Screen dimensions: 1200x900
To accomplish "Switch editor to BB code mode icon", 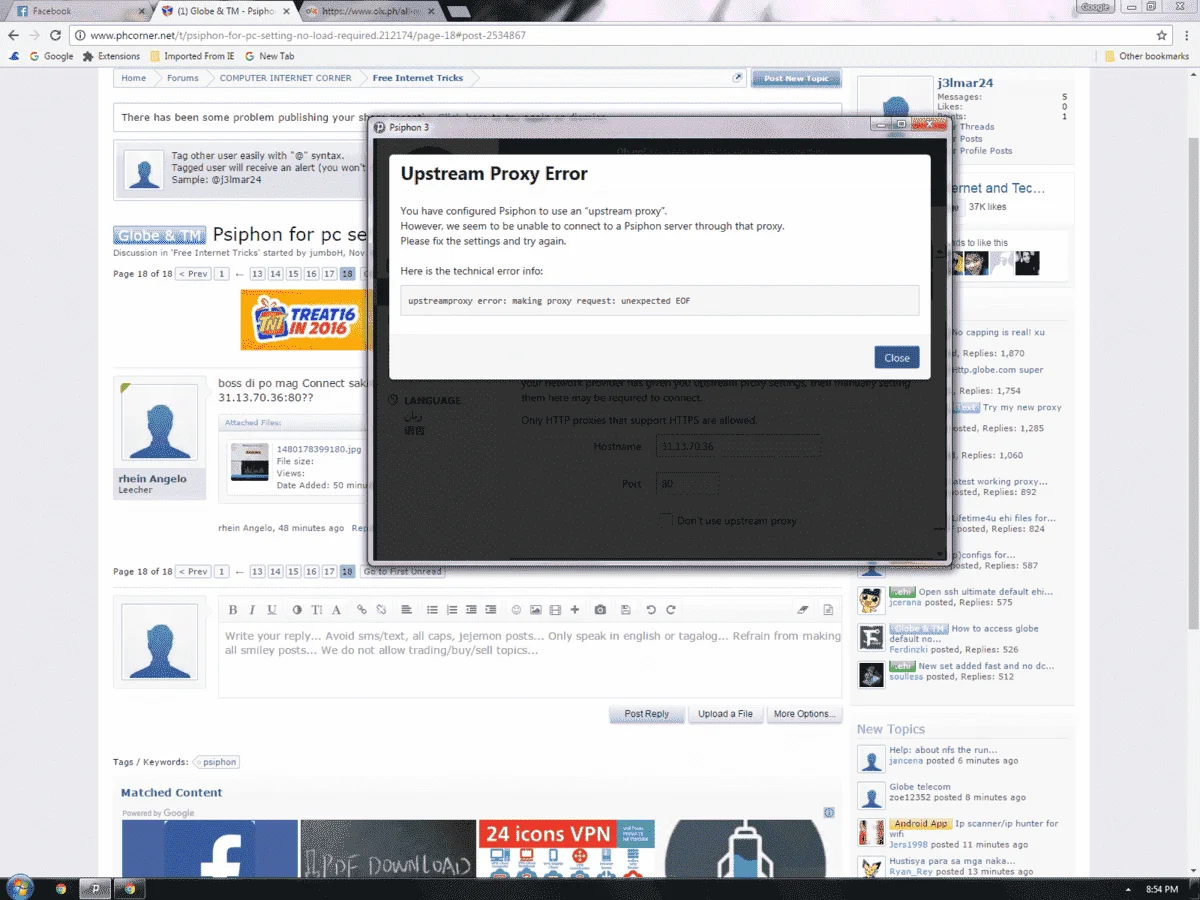I will coord(828,610).
